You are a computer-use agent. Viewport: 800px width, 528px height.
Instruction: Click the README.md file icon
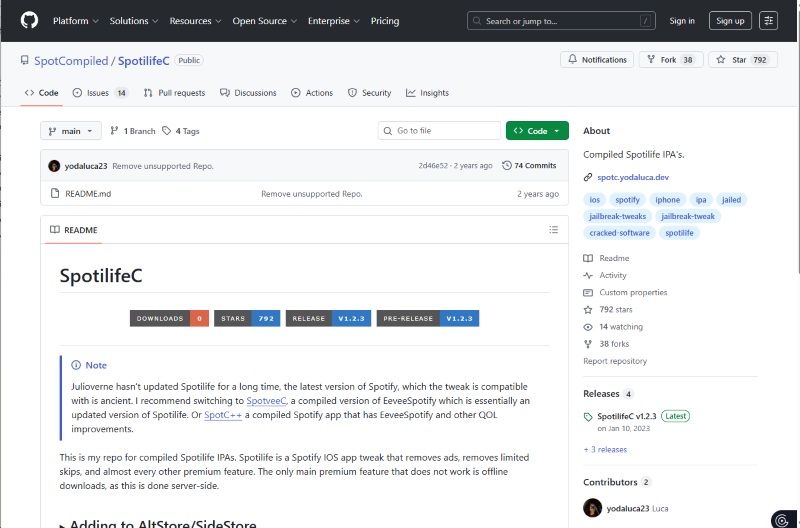tap(55, 193)
